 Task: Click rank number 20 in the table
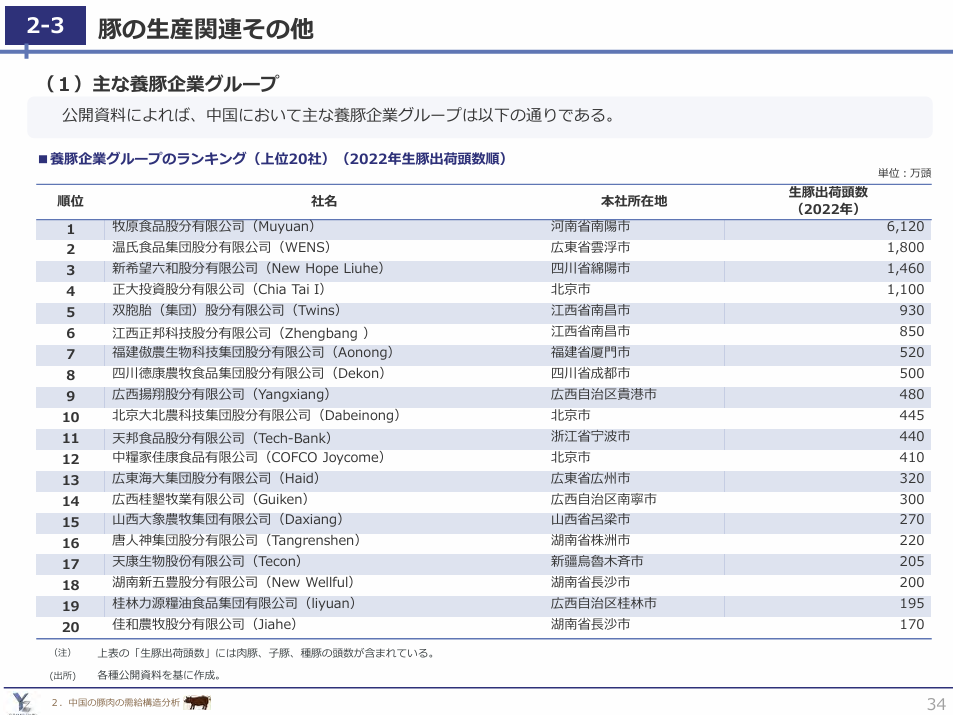pos(71,627)
